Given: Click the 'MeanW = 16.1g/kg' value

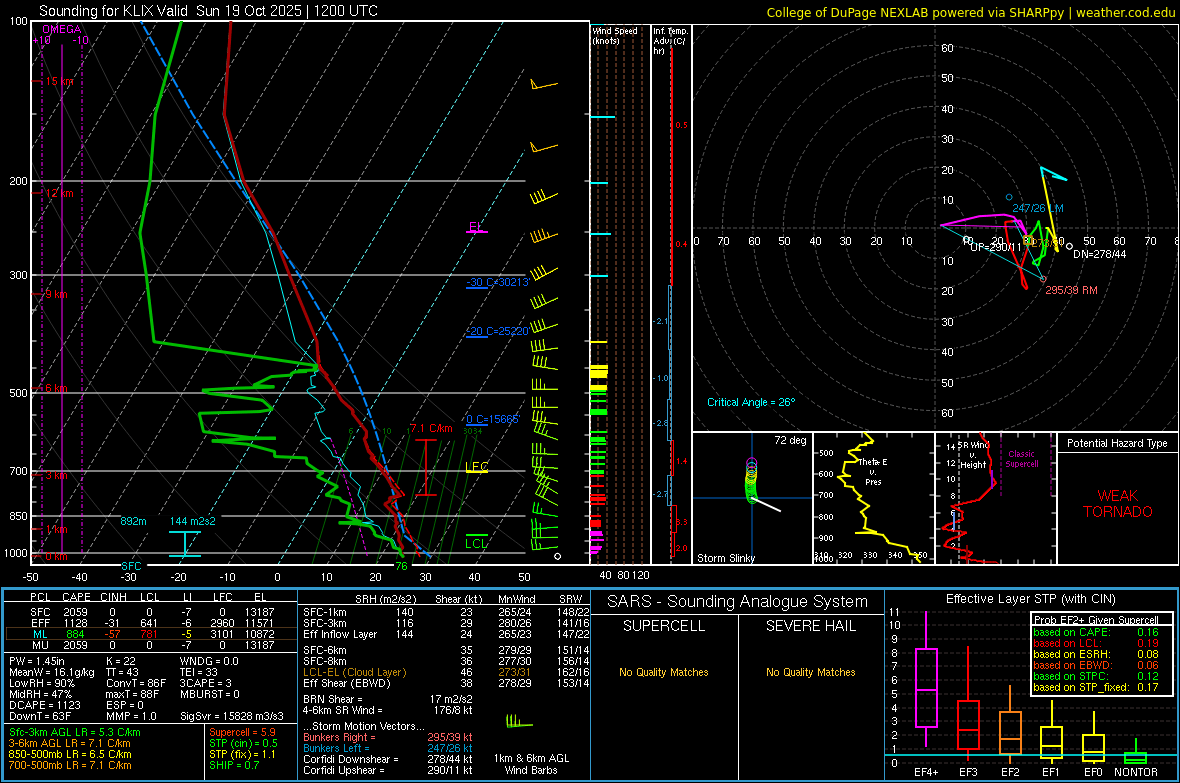Looking at the screenshot, I should 51,672.
